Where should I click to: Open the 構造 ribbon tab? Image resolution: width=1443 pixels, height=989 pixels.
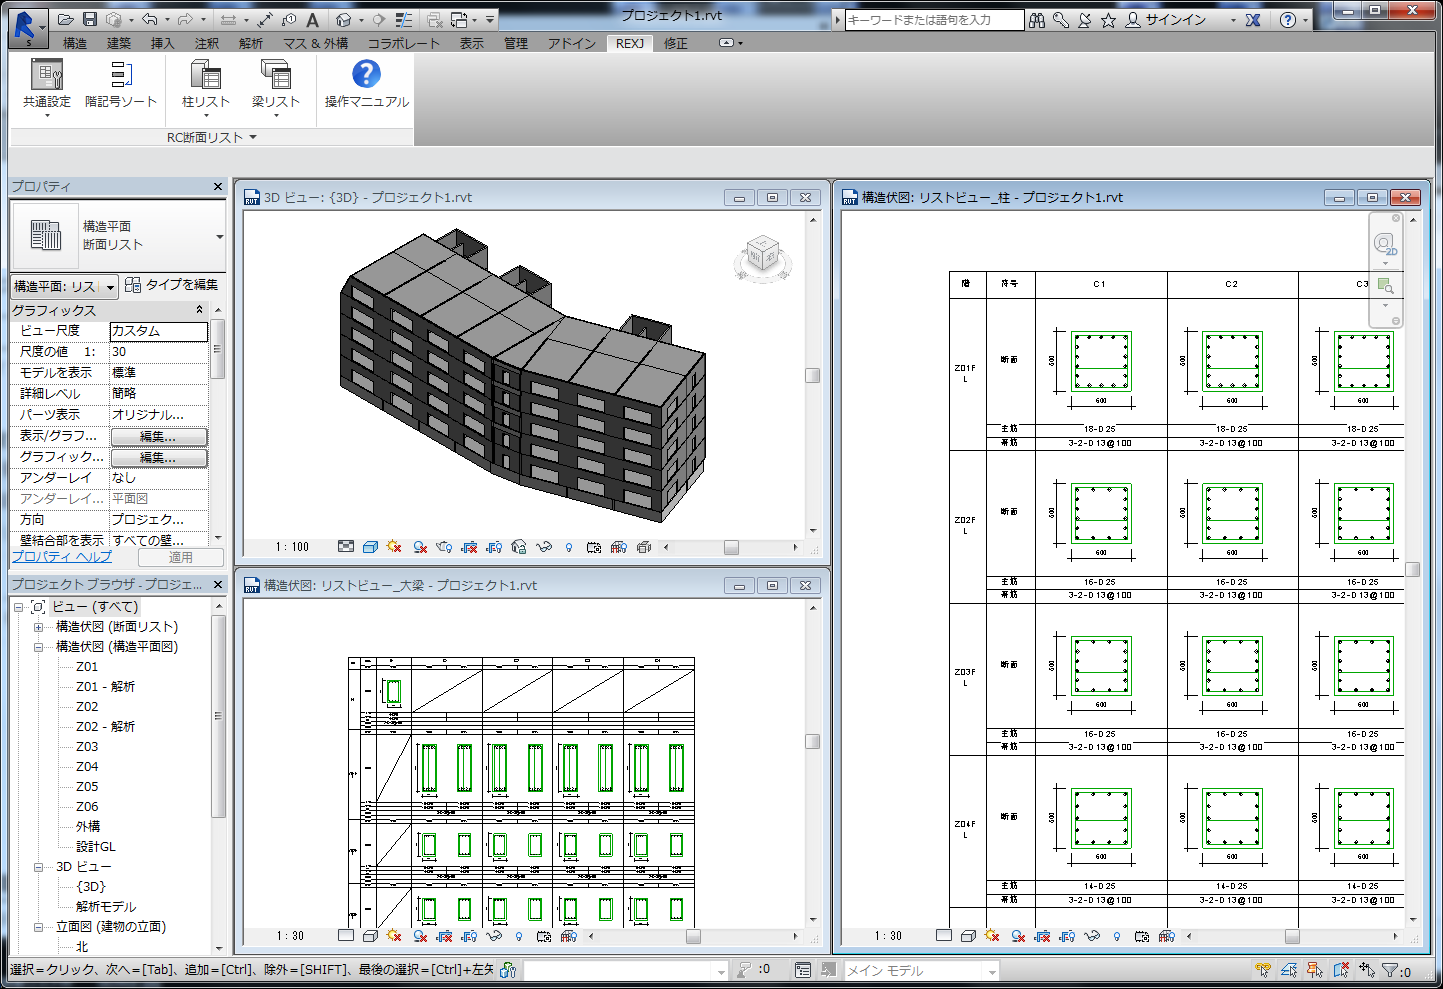pyautogui.click(x=75, y=43)
